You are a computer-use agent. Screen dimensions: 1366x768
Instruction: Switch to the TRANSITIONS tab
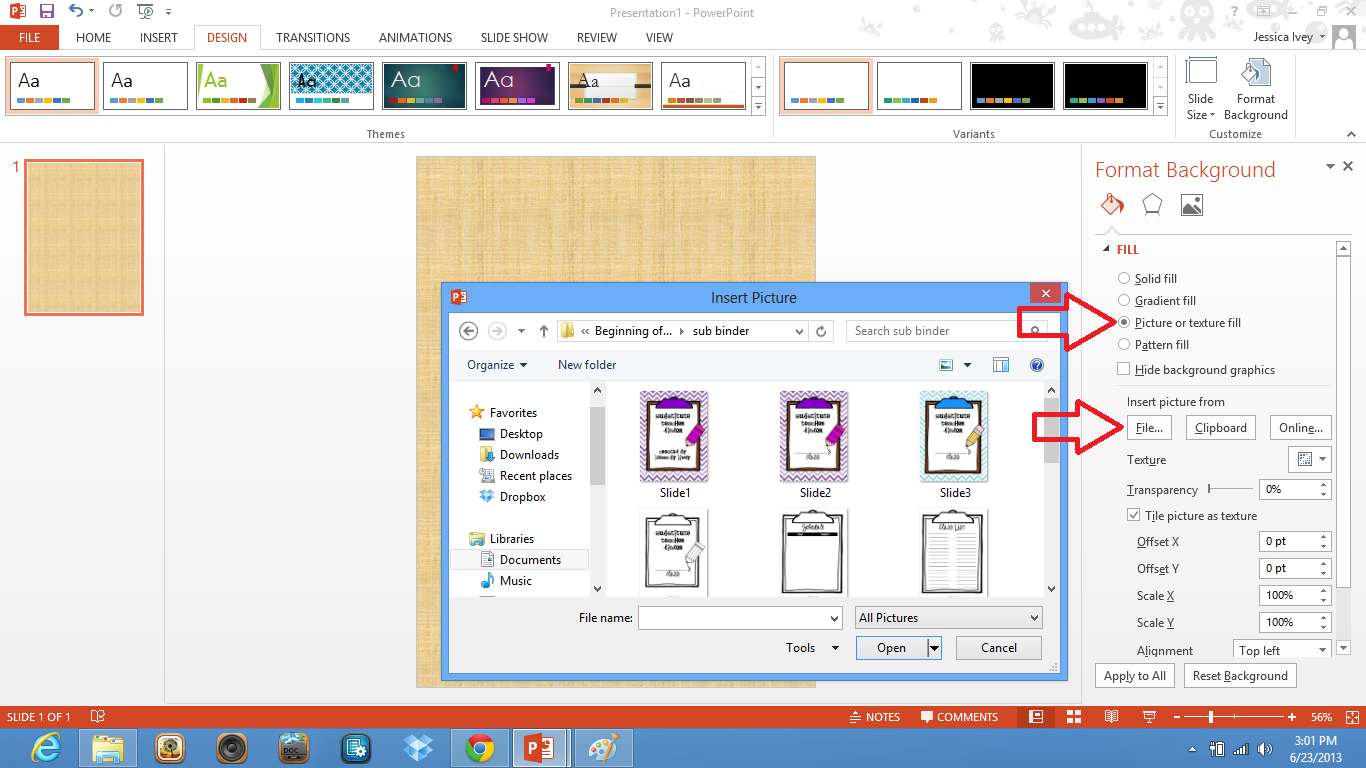coord(313,38)
